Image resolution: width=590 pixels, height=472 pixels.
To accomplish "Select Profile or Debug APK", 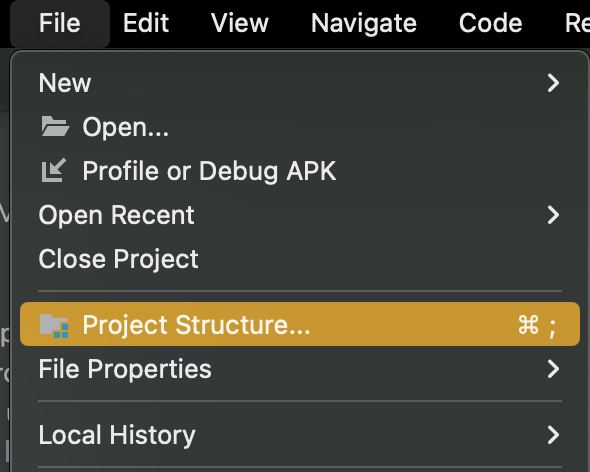I will click(x=300, y=171).
